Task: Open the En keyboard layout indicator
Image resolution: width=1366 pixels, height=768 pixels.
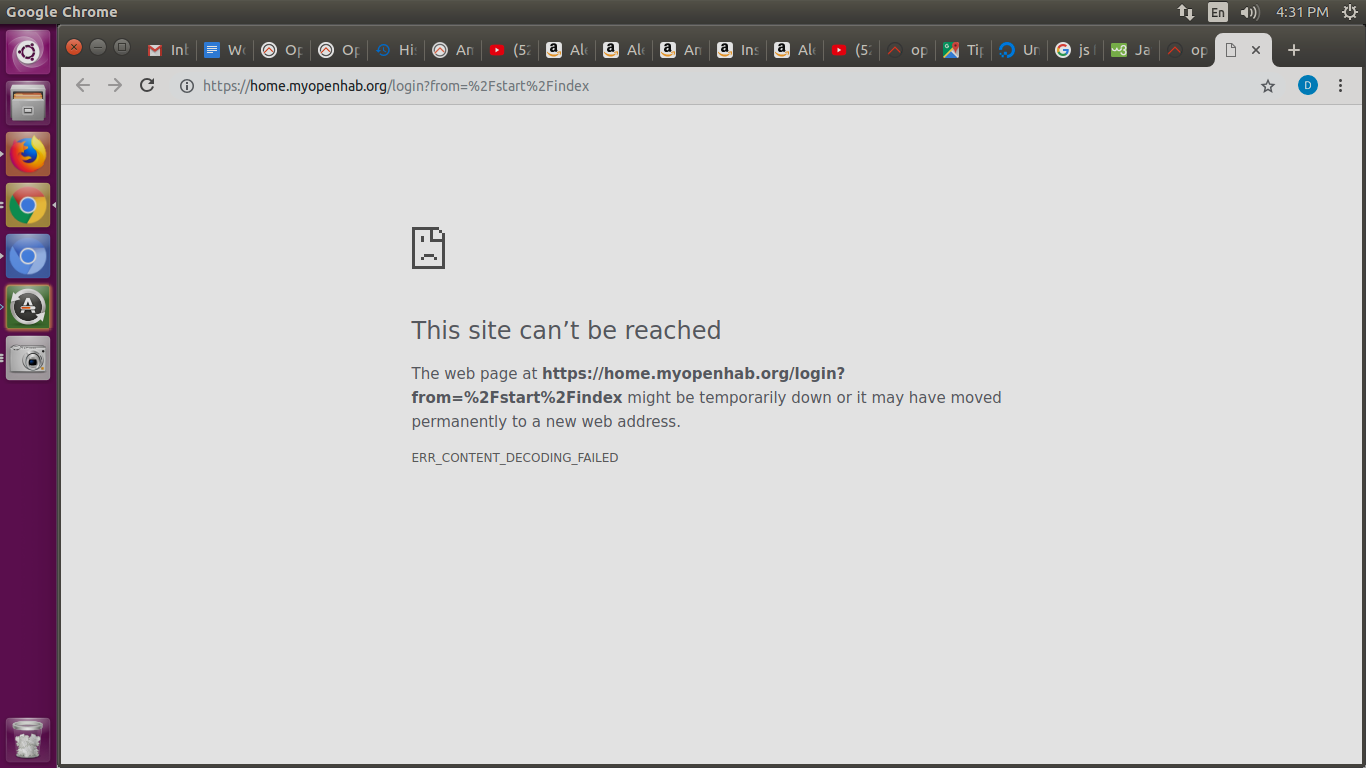Action: [x=1217, y=12]
